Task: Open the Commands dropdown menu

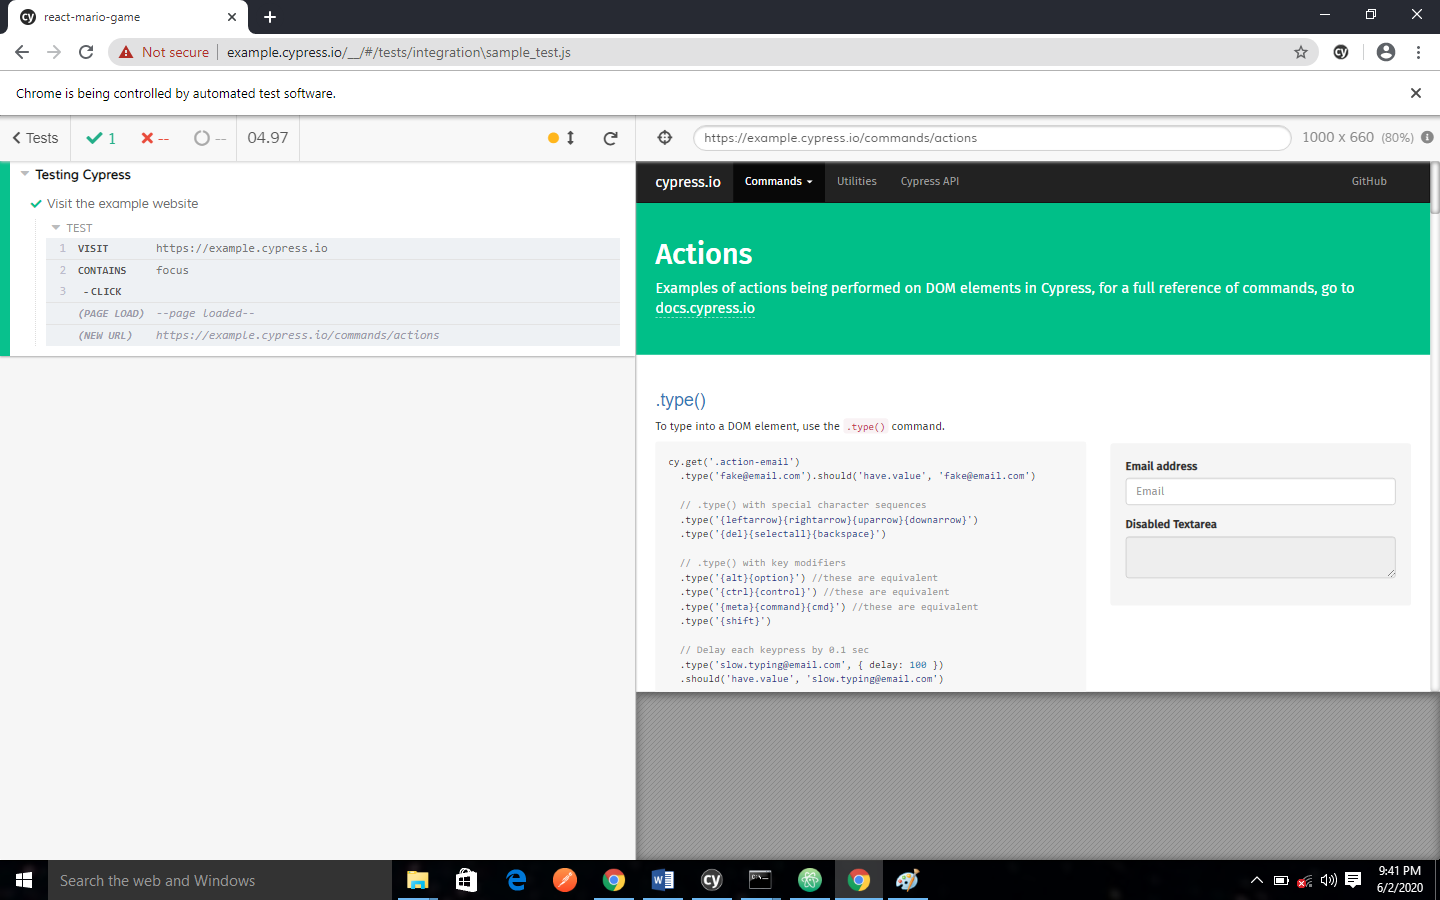Action: (x=778, y=182)
